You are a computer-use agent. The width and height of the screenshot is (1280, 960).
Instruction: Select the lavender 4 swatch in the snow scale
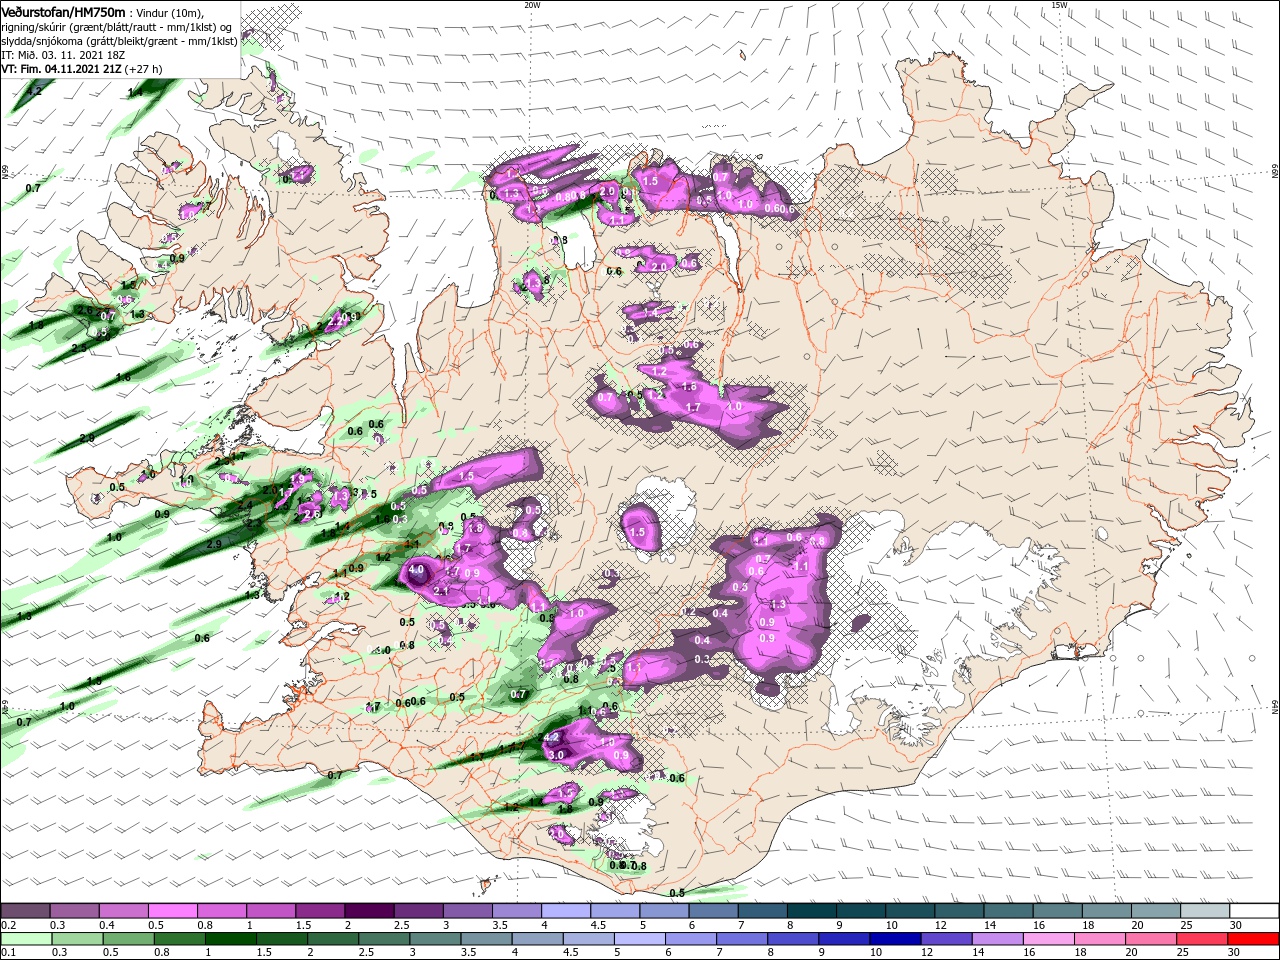566,910
